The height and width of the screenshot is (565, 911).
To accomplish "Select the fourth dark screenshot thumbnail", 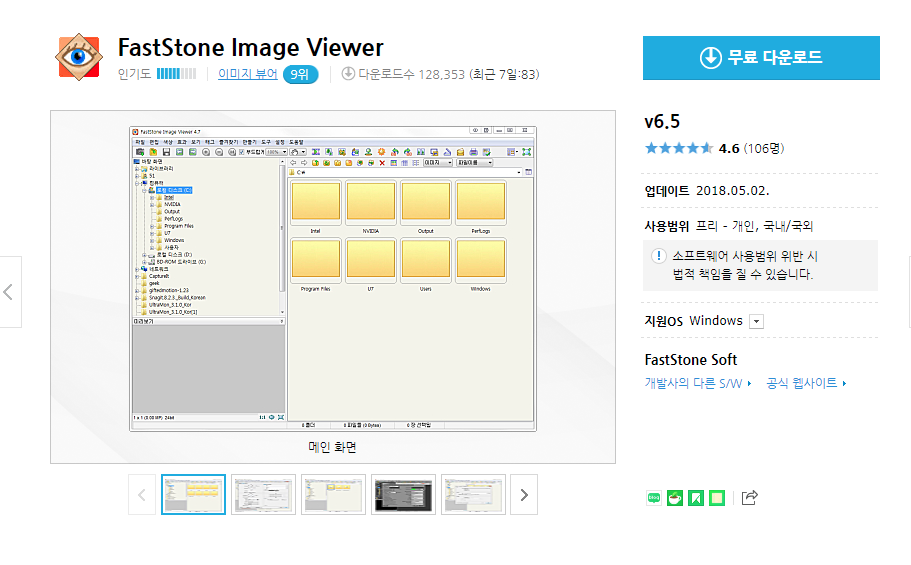I will (403, 495).
